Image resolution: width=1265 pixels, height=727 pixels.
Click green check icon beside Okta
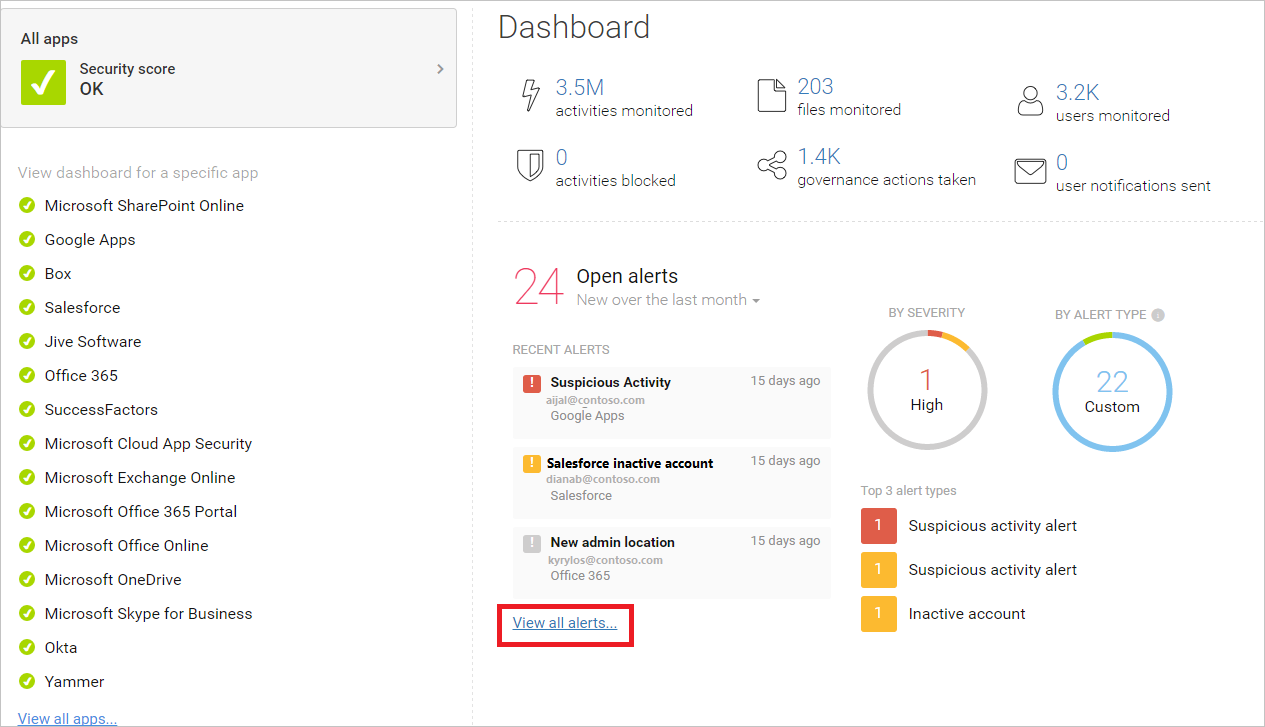(x=27, y=647)
